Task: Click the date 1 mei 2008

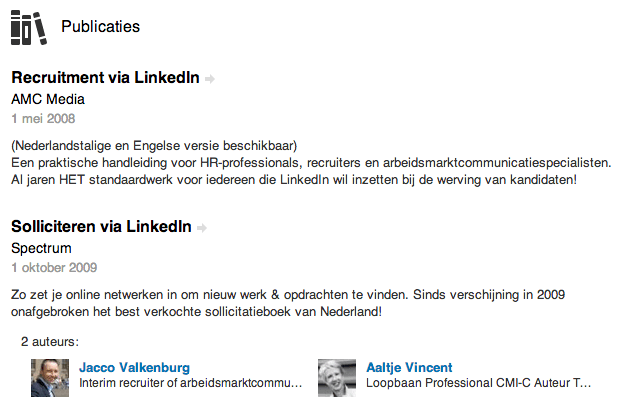Action: tap(43, 119)
